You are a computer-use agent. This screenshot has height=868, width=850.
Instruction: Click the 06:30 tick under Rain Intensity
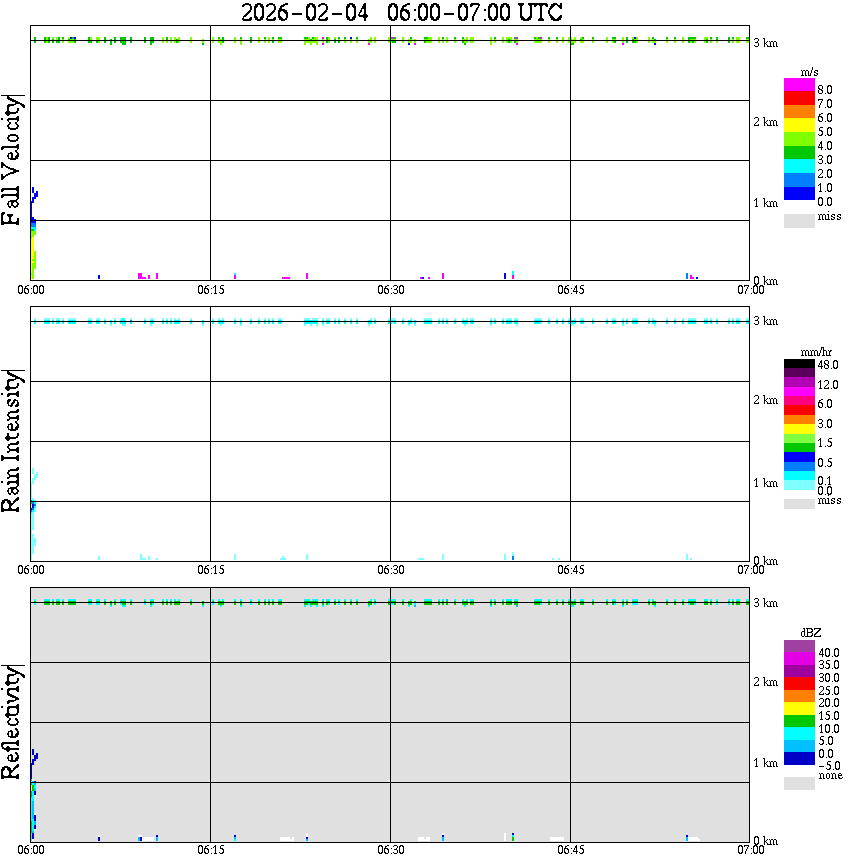click(x=390, y=570)
